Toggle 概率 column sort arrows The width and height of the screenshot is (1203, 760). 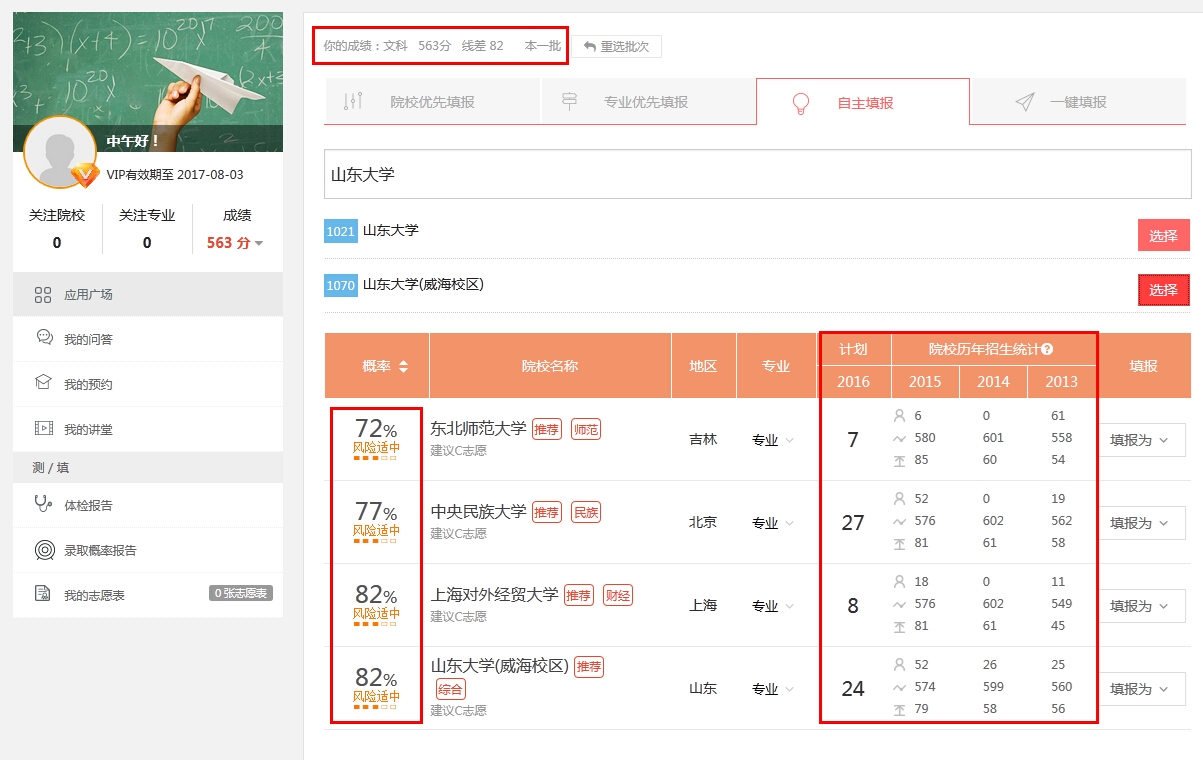[x=404, y=367]
